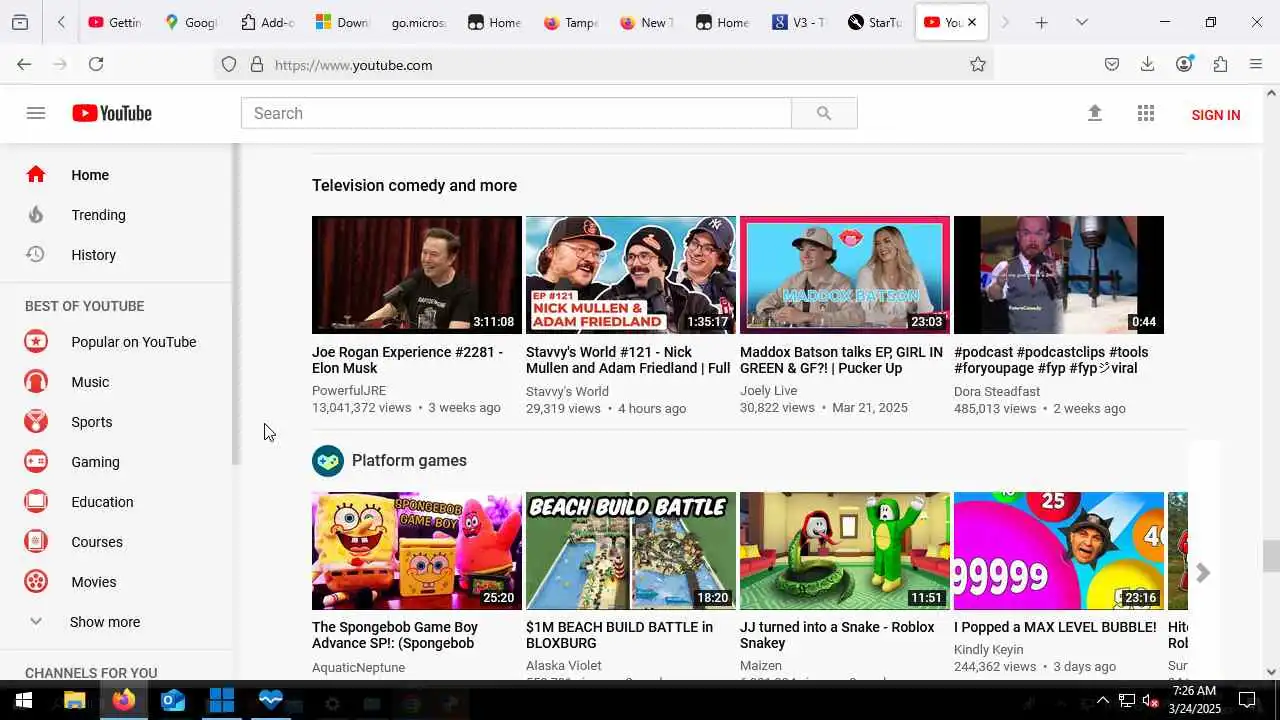Click the browser address bar URL
This screenshot has width=1280, height=720.
(354, 65)
